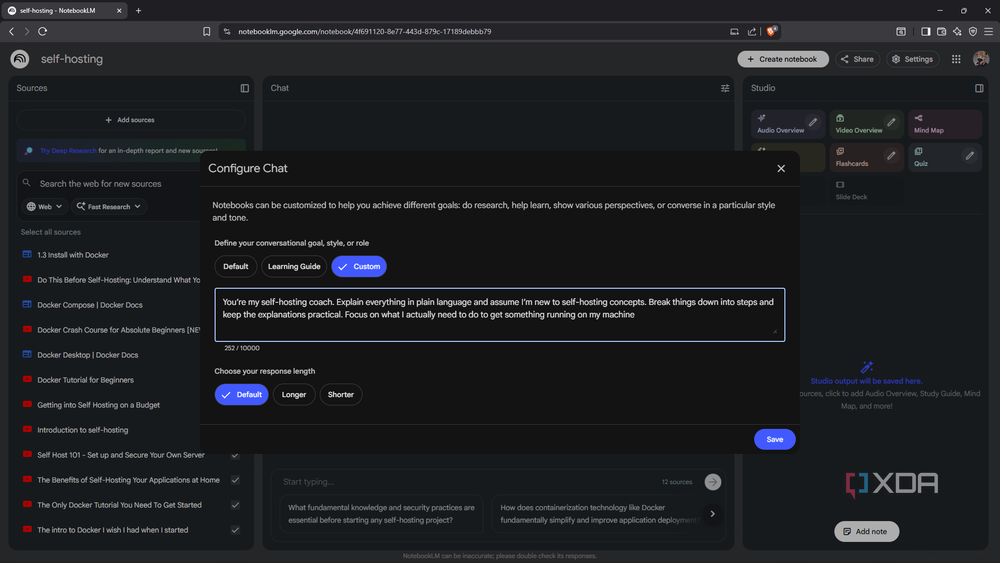The height and width of the screenshot is (563, 1000).
Task: Open source 1.3 Install with Docker
Action: (73, 255)
